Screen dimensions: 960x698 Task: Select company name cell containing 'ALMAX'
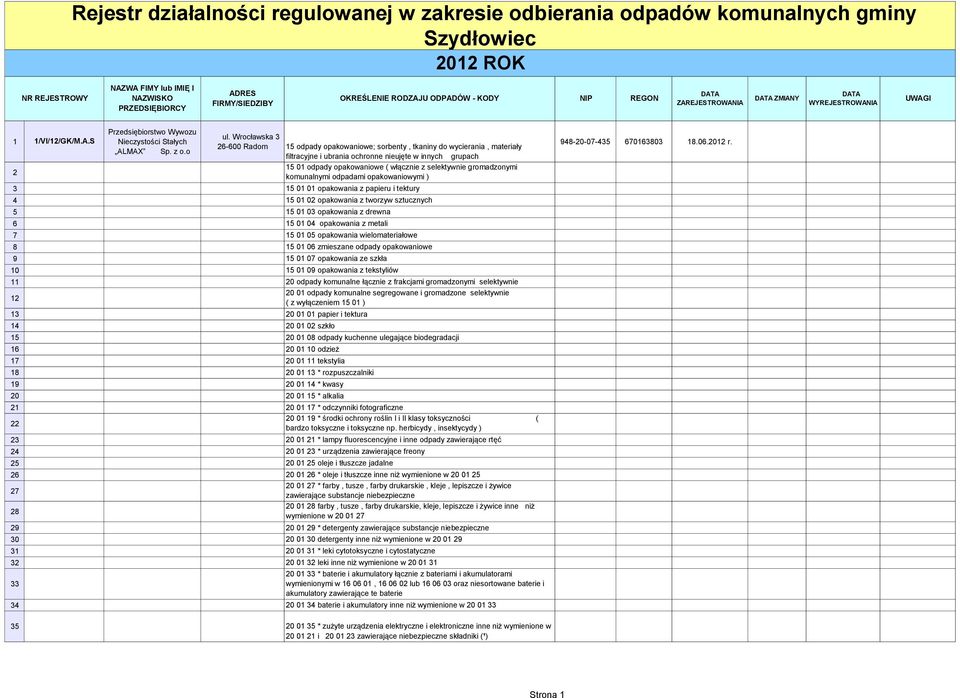pos(152,141)
